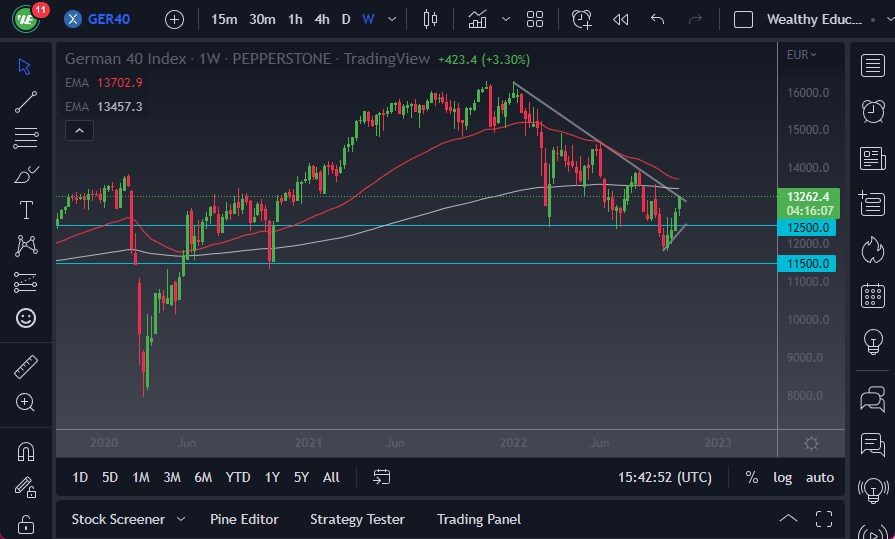Open the EUR currency dropdown

(x=802, y=55)
